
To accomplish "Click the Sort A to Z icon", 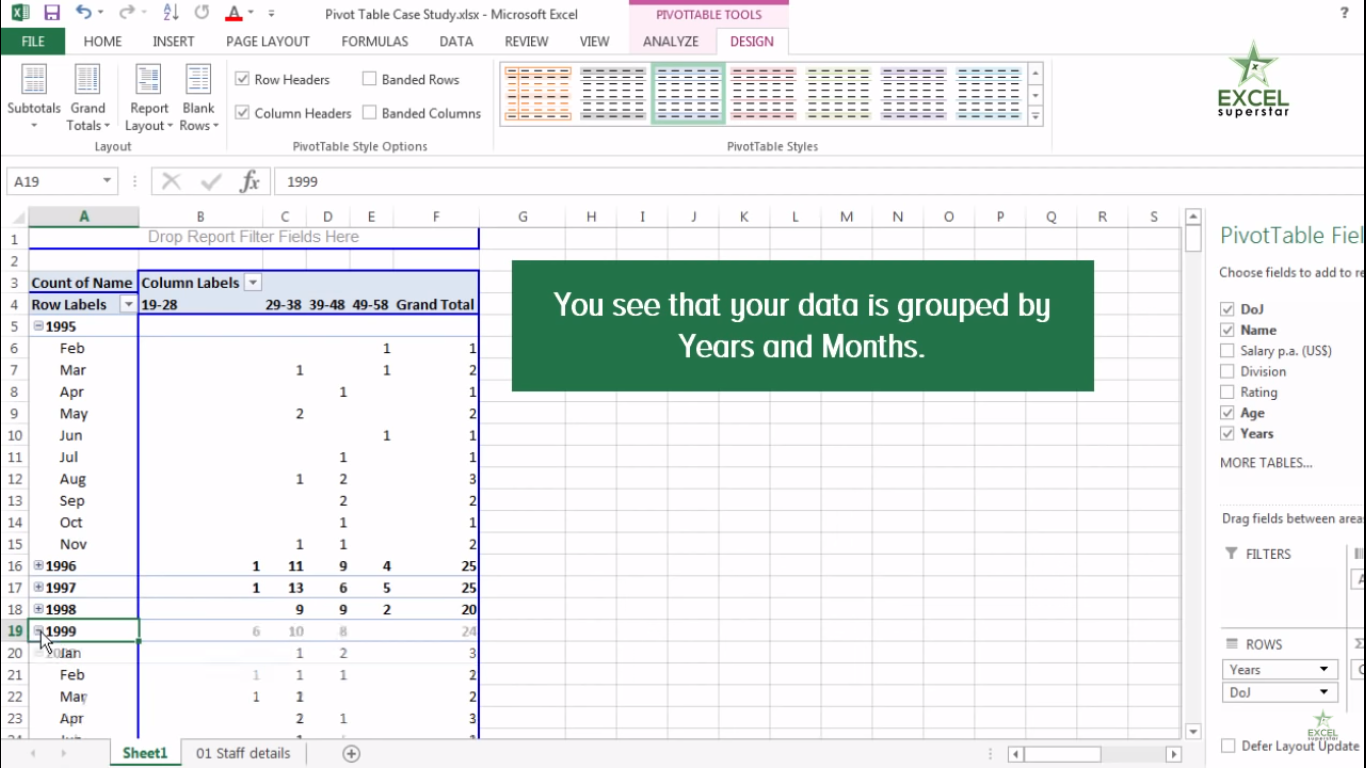I will tap(170, 13).
